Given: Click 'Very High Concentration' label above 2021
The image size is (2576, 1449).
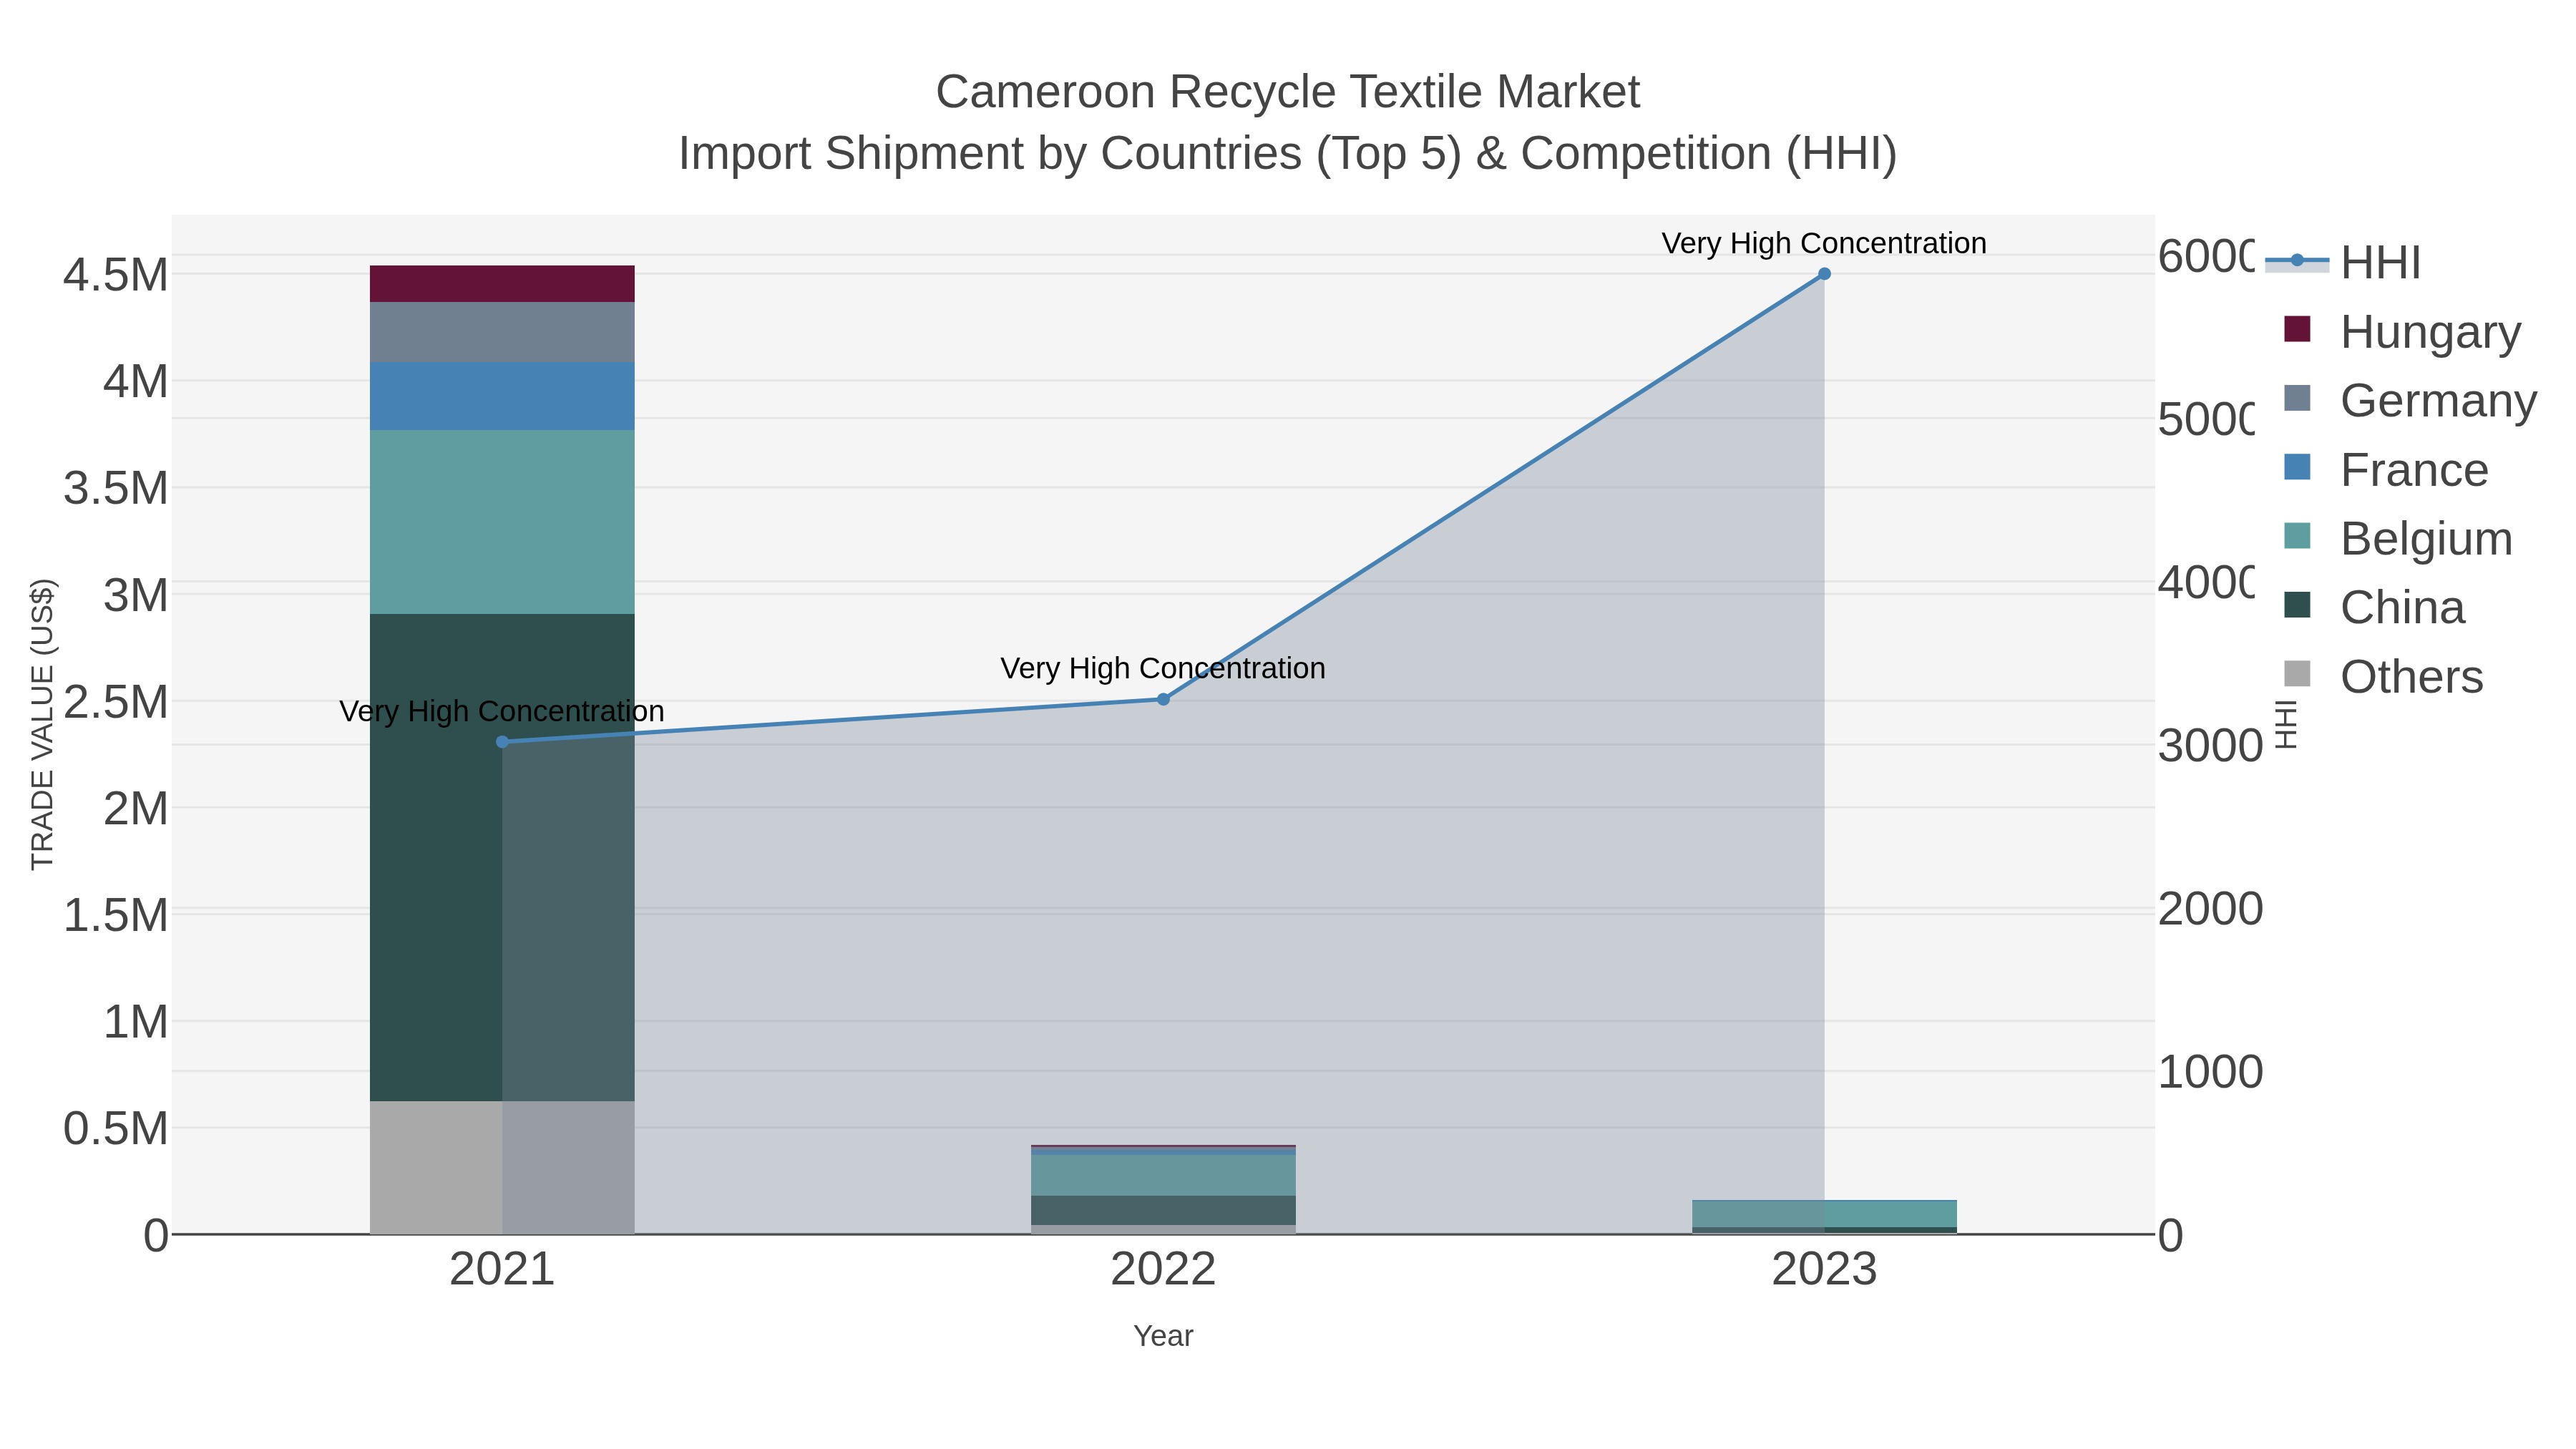Looking at the screenshot, I should 502,711.
